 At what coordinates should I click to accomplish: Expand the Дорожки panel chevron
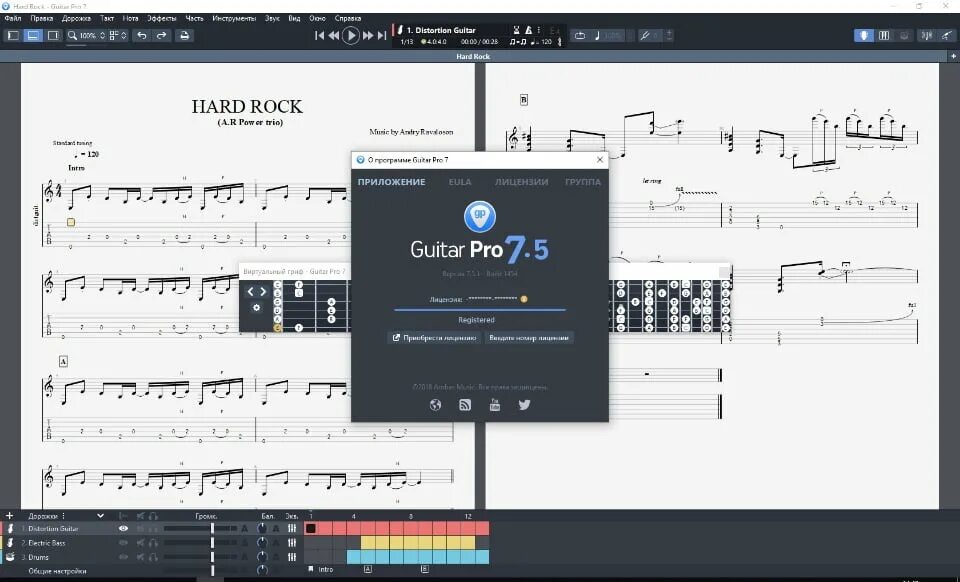[x=100, y=515]
